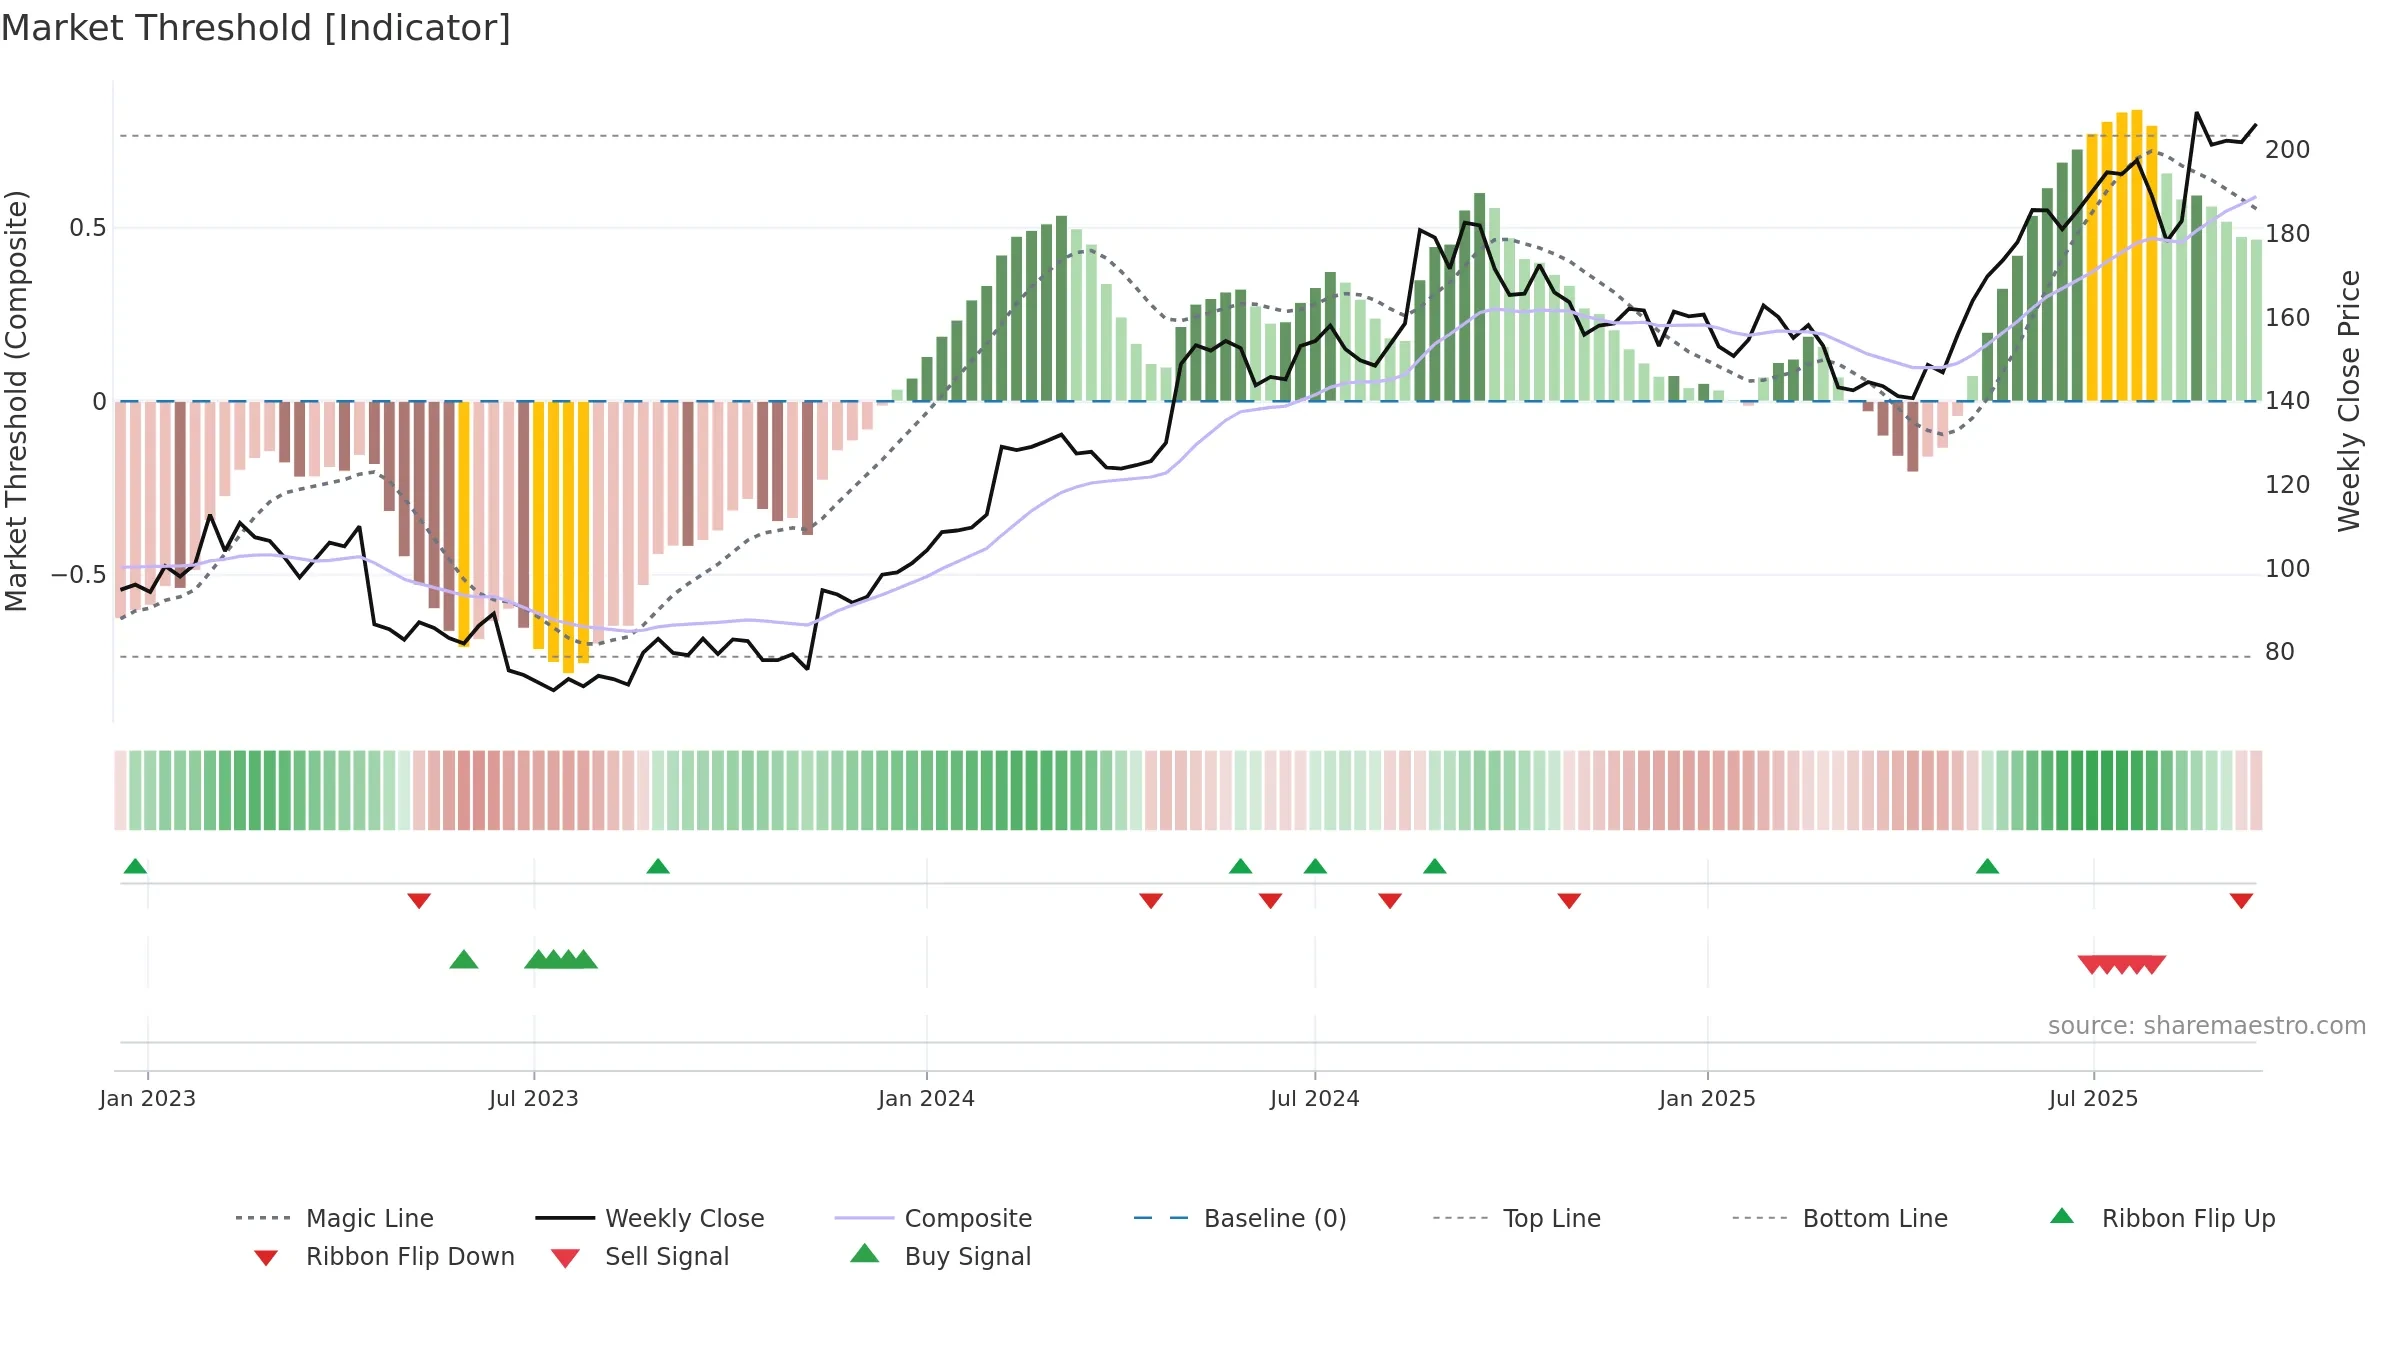Click the Market Threshold (Composite) axis title

click(x=16, y=401)
